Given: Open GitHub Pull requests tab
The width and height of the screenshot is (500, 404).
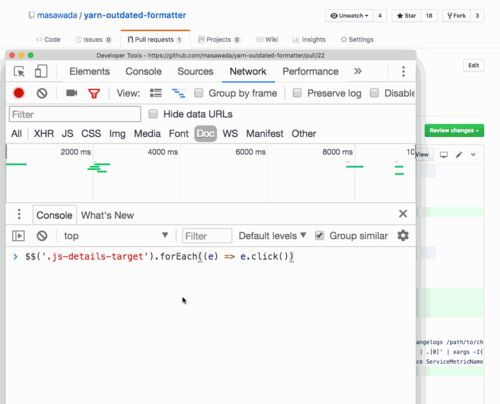Looking at the screenshot, I should [x=155, y=39].
